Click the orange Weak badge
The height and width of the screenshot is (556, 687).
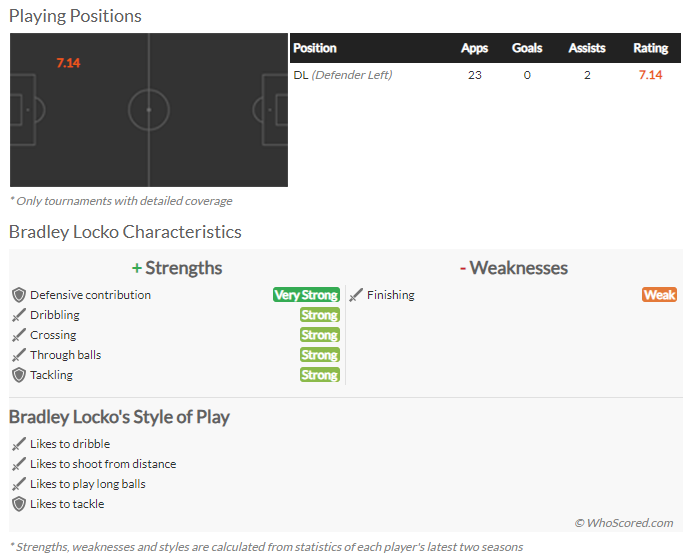[x=659, y=295]
